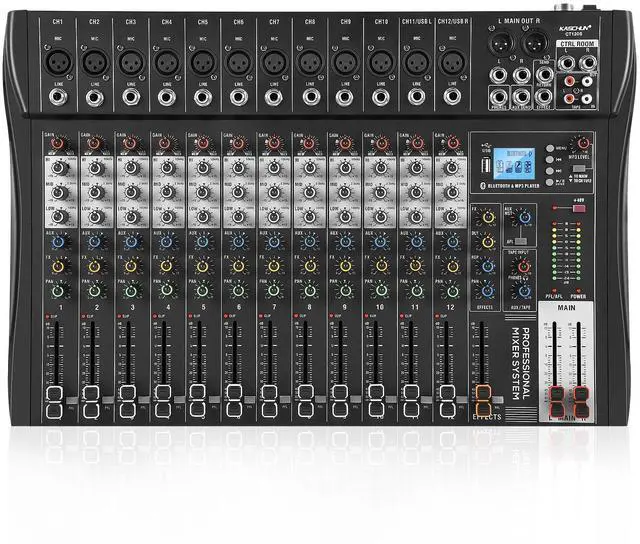Click the MAIN section label

pyautogui.click(x=567, y=307)
